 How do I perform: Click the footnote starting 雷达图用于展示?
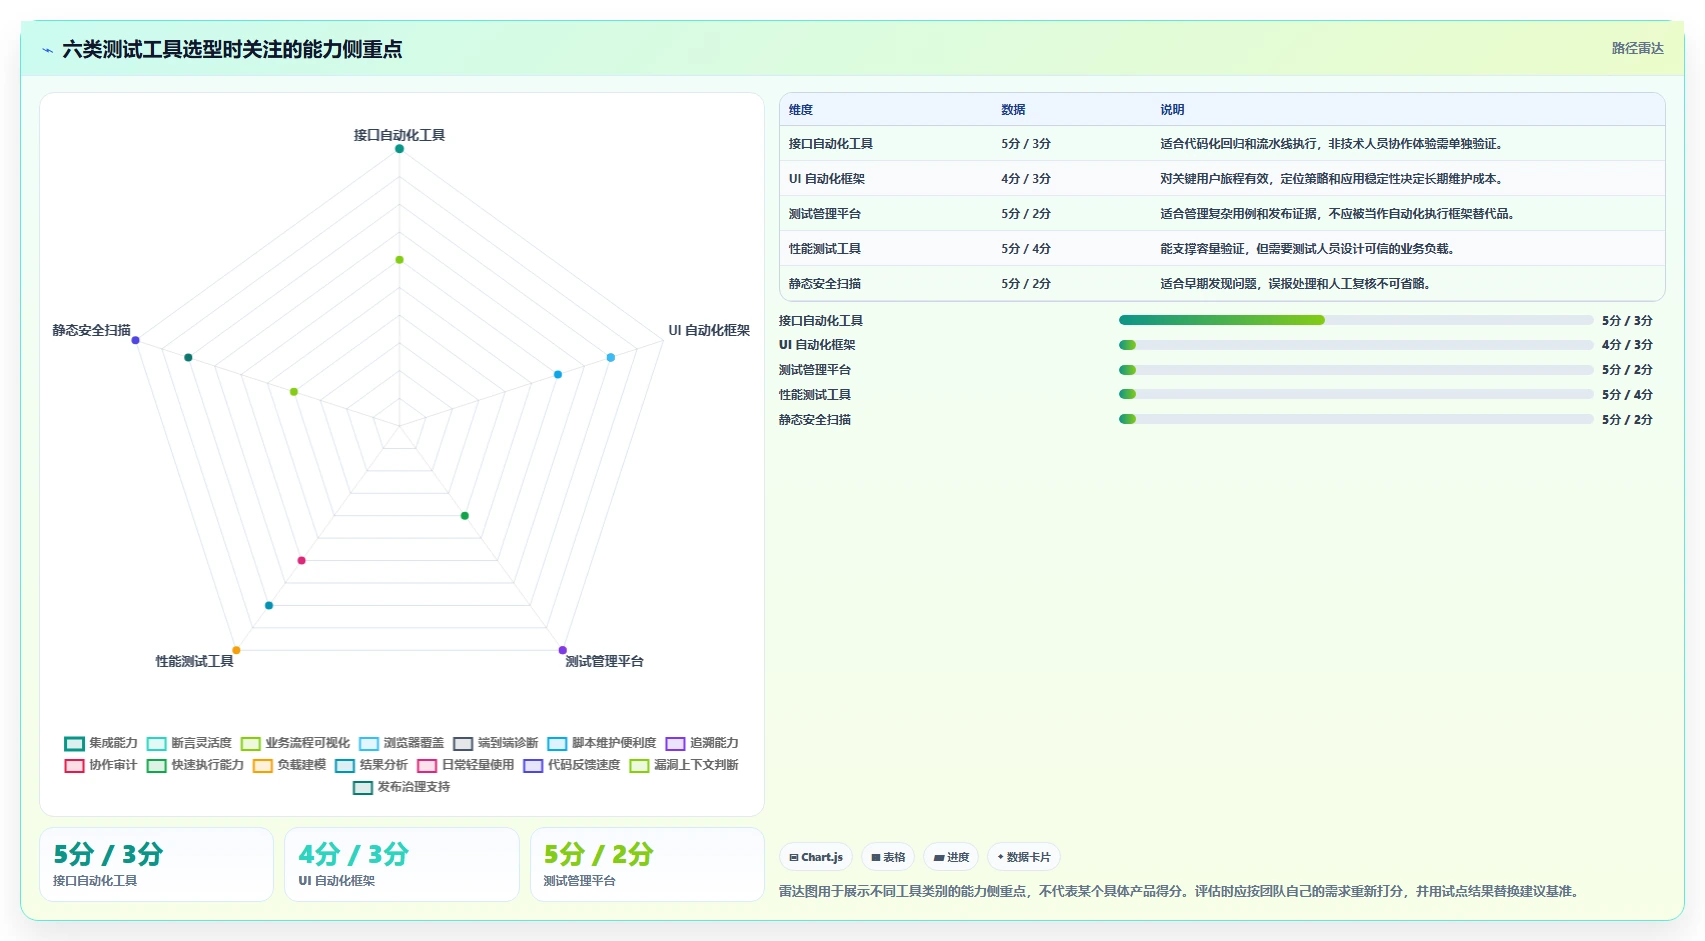click(1181, 891)
